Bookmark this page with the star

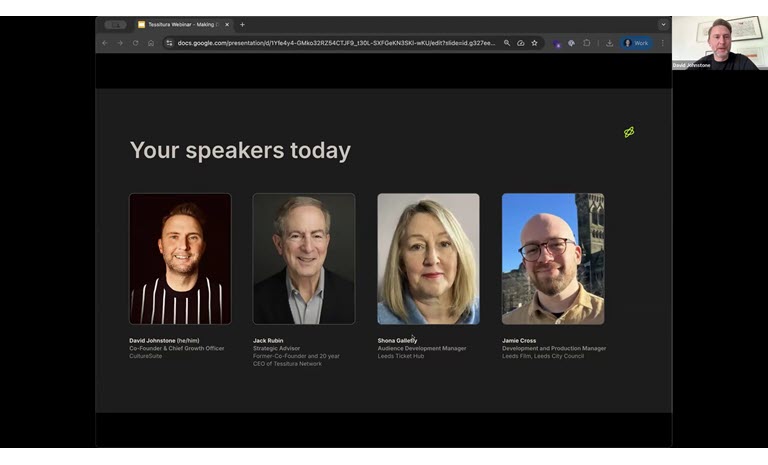pyautogui.click(x=534, y=43)
